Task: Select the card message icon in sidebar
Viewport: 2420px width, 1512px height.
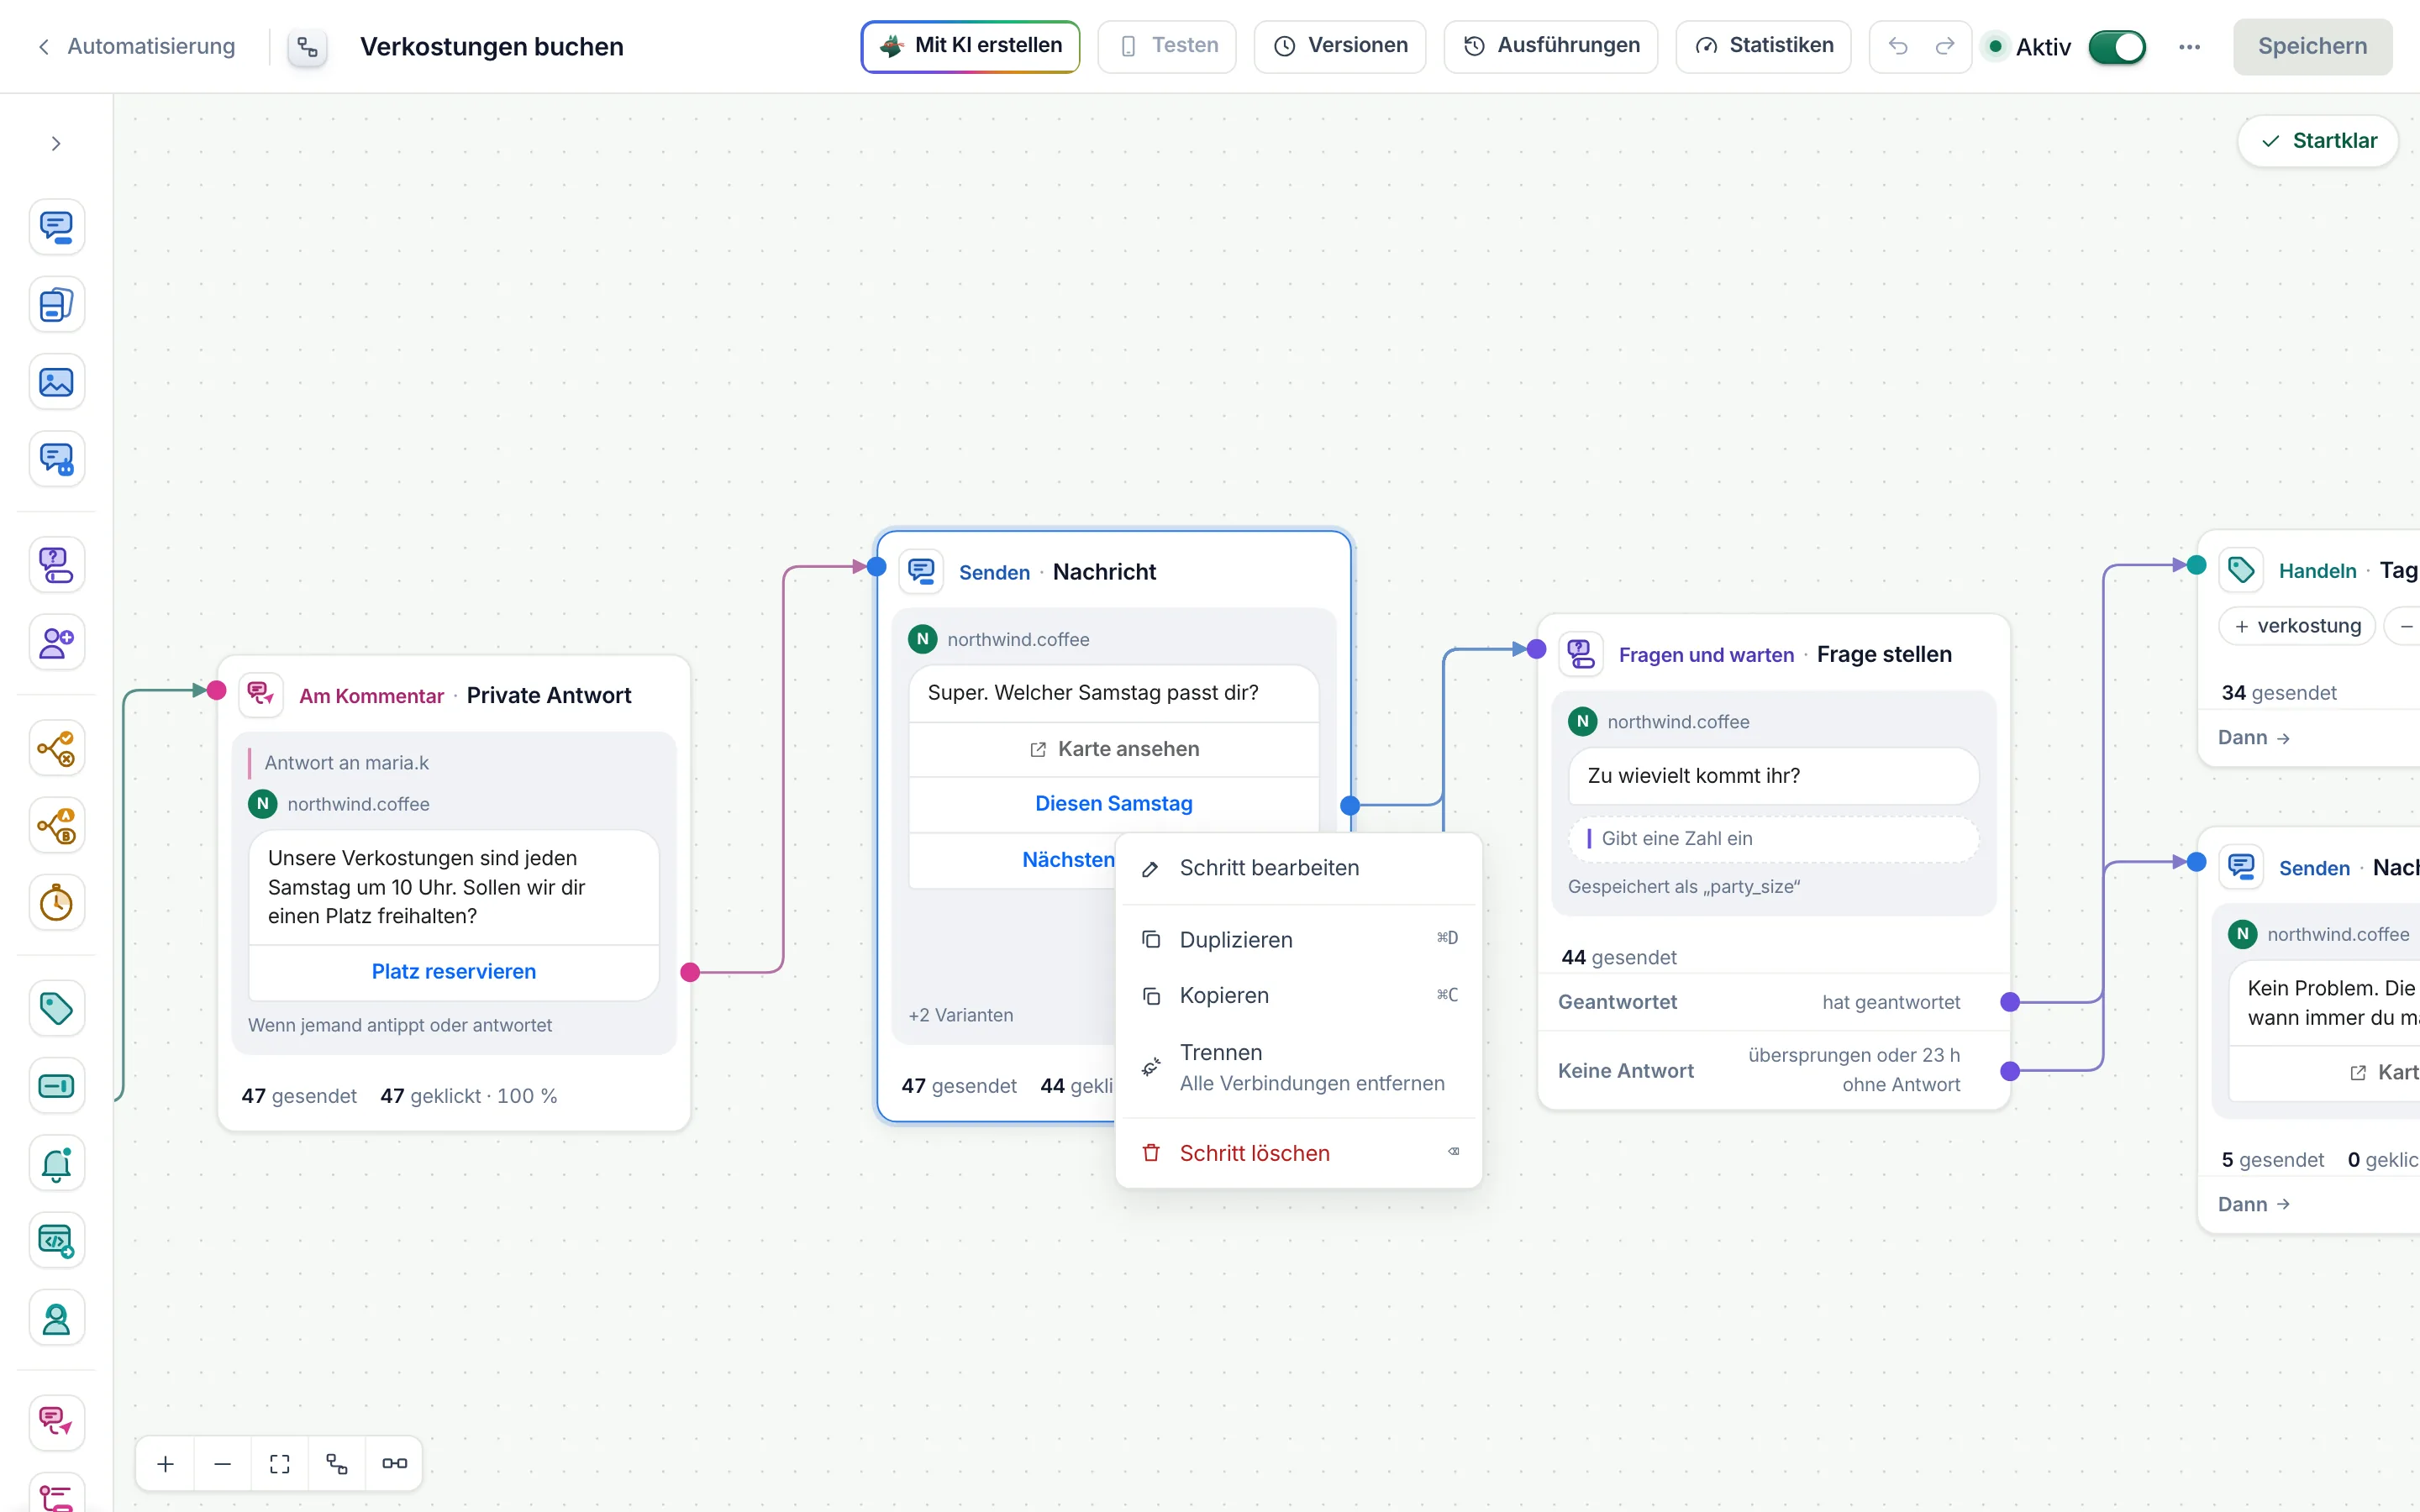Action: point(56,304)
